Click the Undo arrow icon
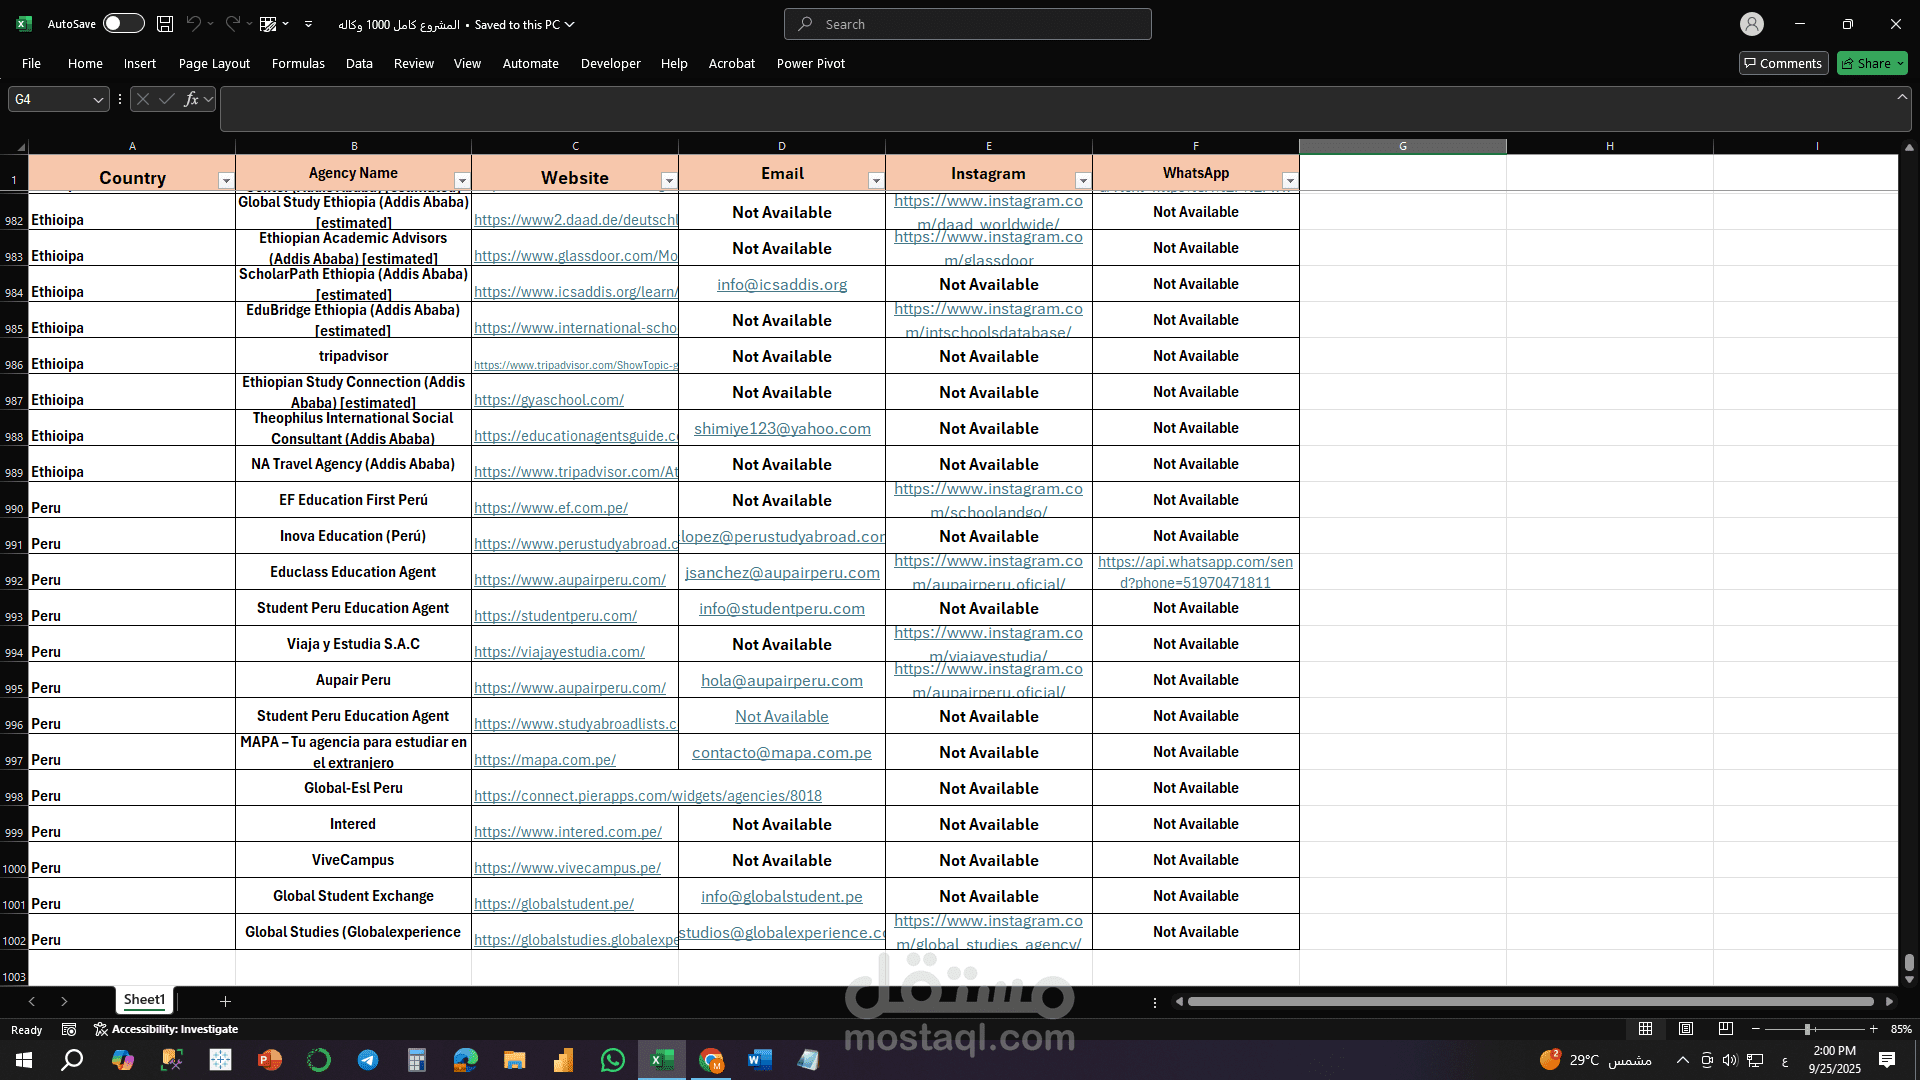1920x1080 pixels. pos(193,24)
